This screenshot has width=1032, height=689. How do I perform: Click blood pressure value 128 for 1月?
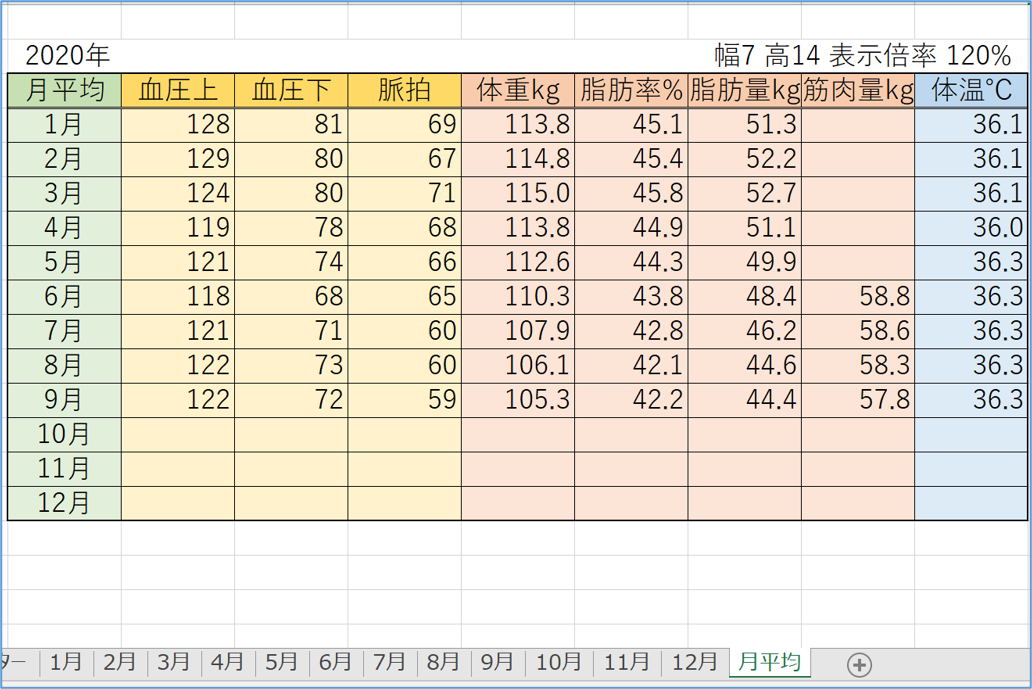point(178,124)
